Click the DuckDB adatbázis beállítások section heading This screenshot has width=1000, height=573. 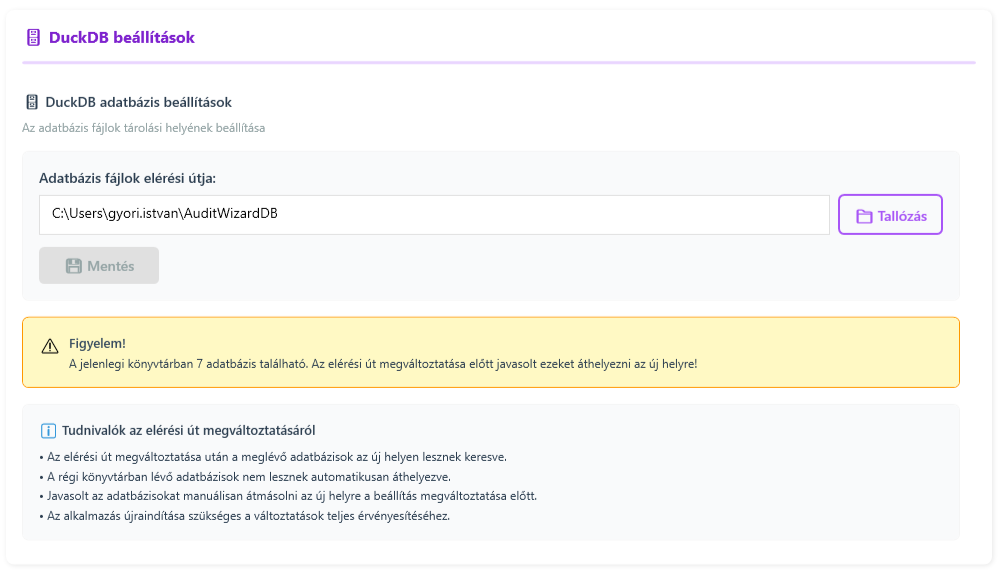click(138, 102)
